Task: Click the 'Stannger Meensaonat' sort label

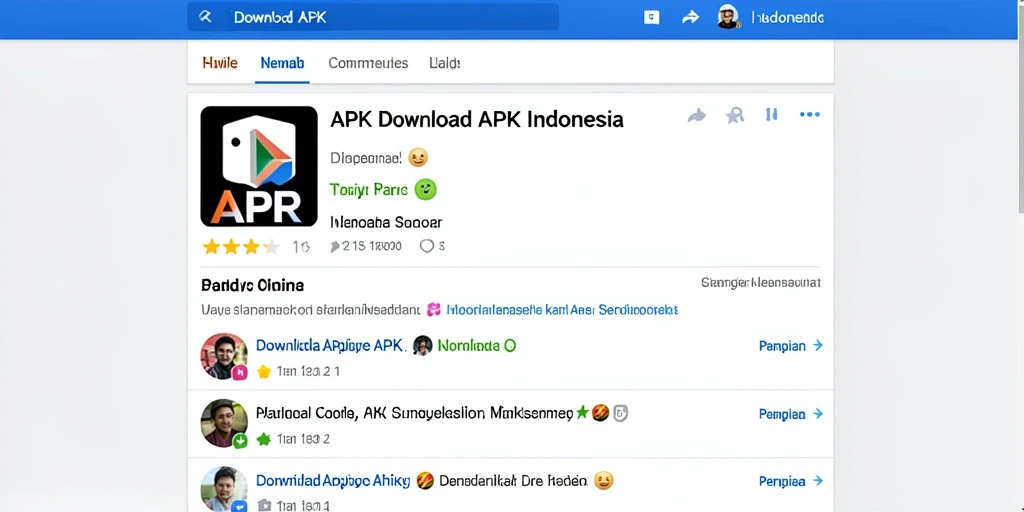Action: click(761, 283)
